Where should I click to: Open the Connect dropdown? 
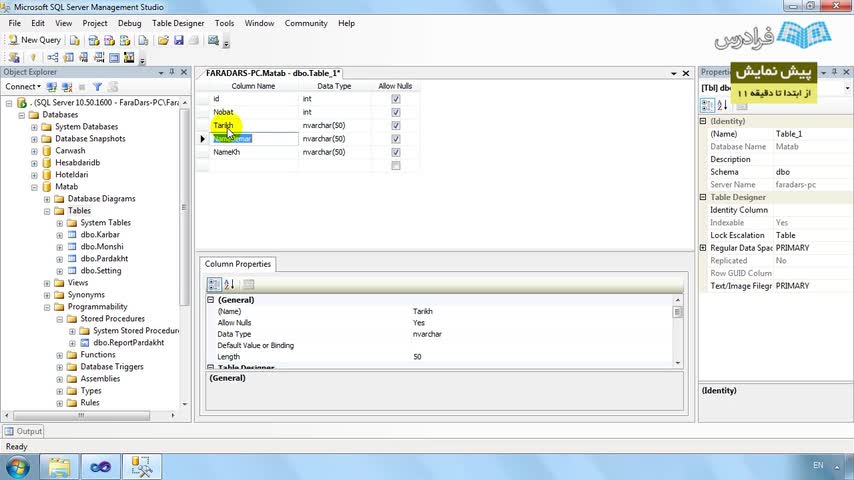coord(22,87)
